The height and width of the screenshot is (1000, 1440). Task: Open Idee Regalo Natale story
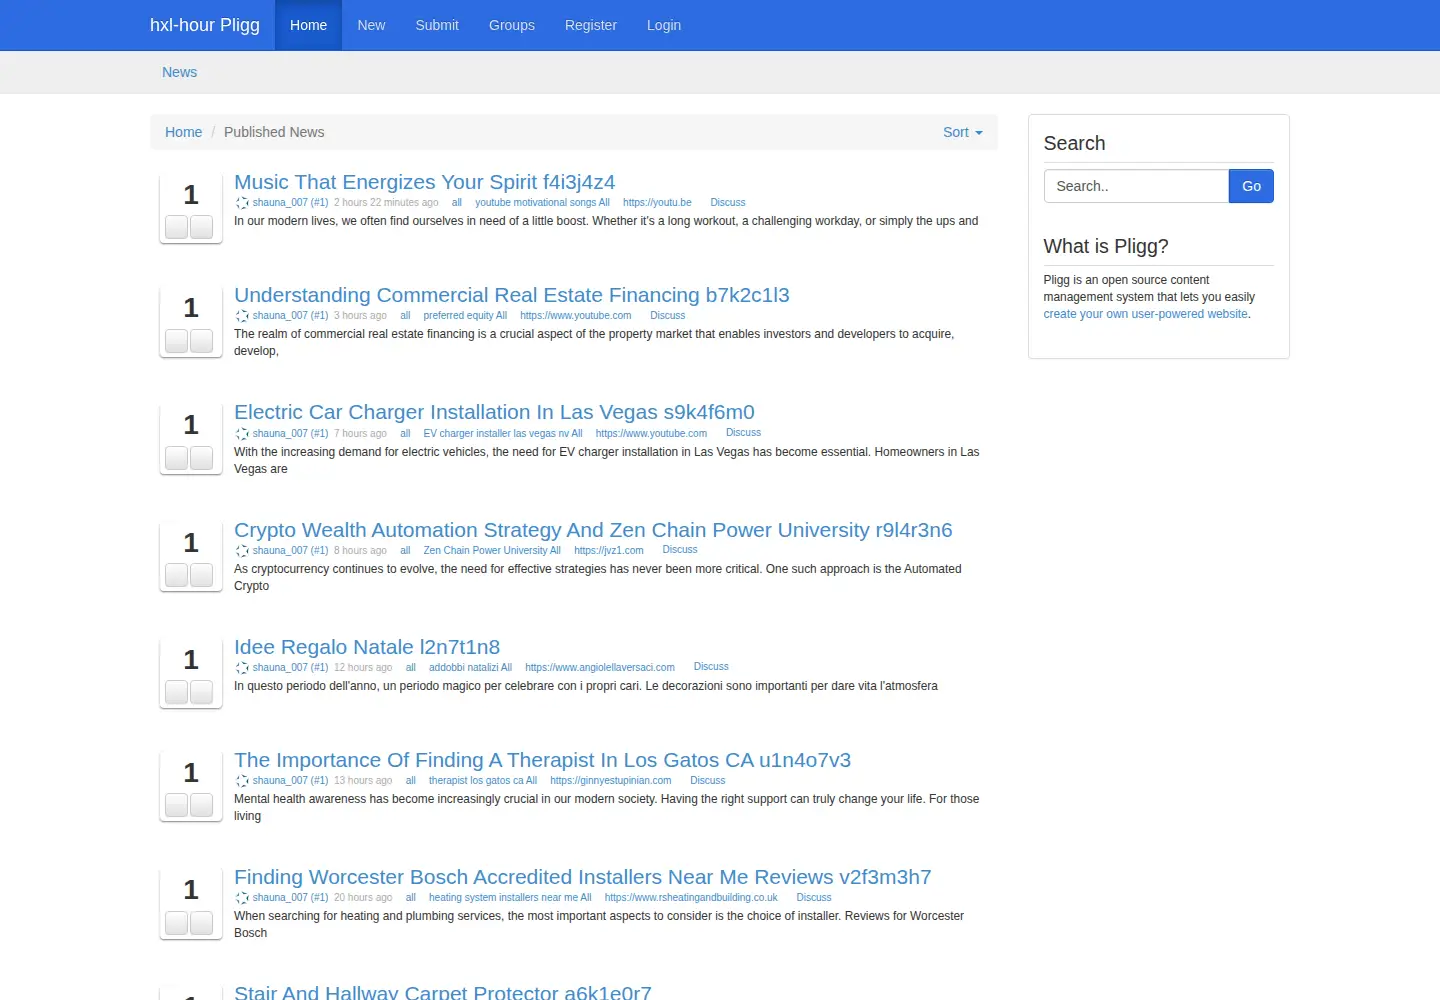click(x=367, y=647)
